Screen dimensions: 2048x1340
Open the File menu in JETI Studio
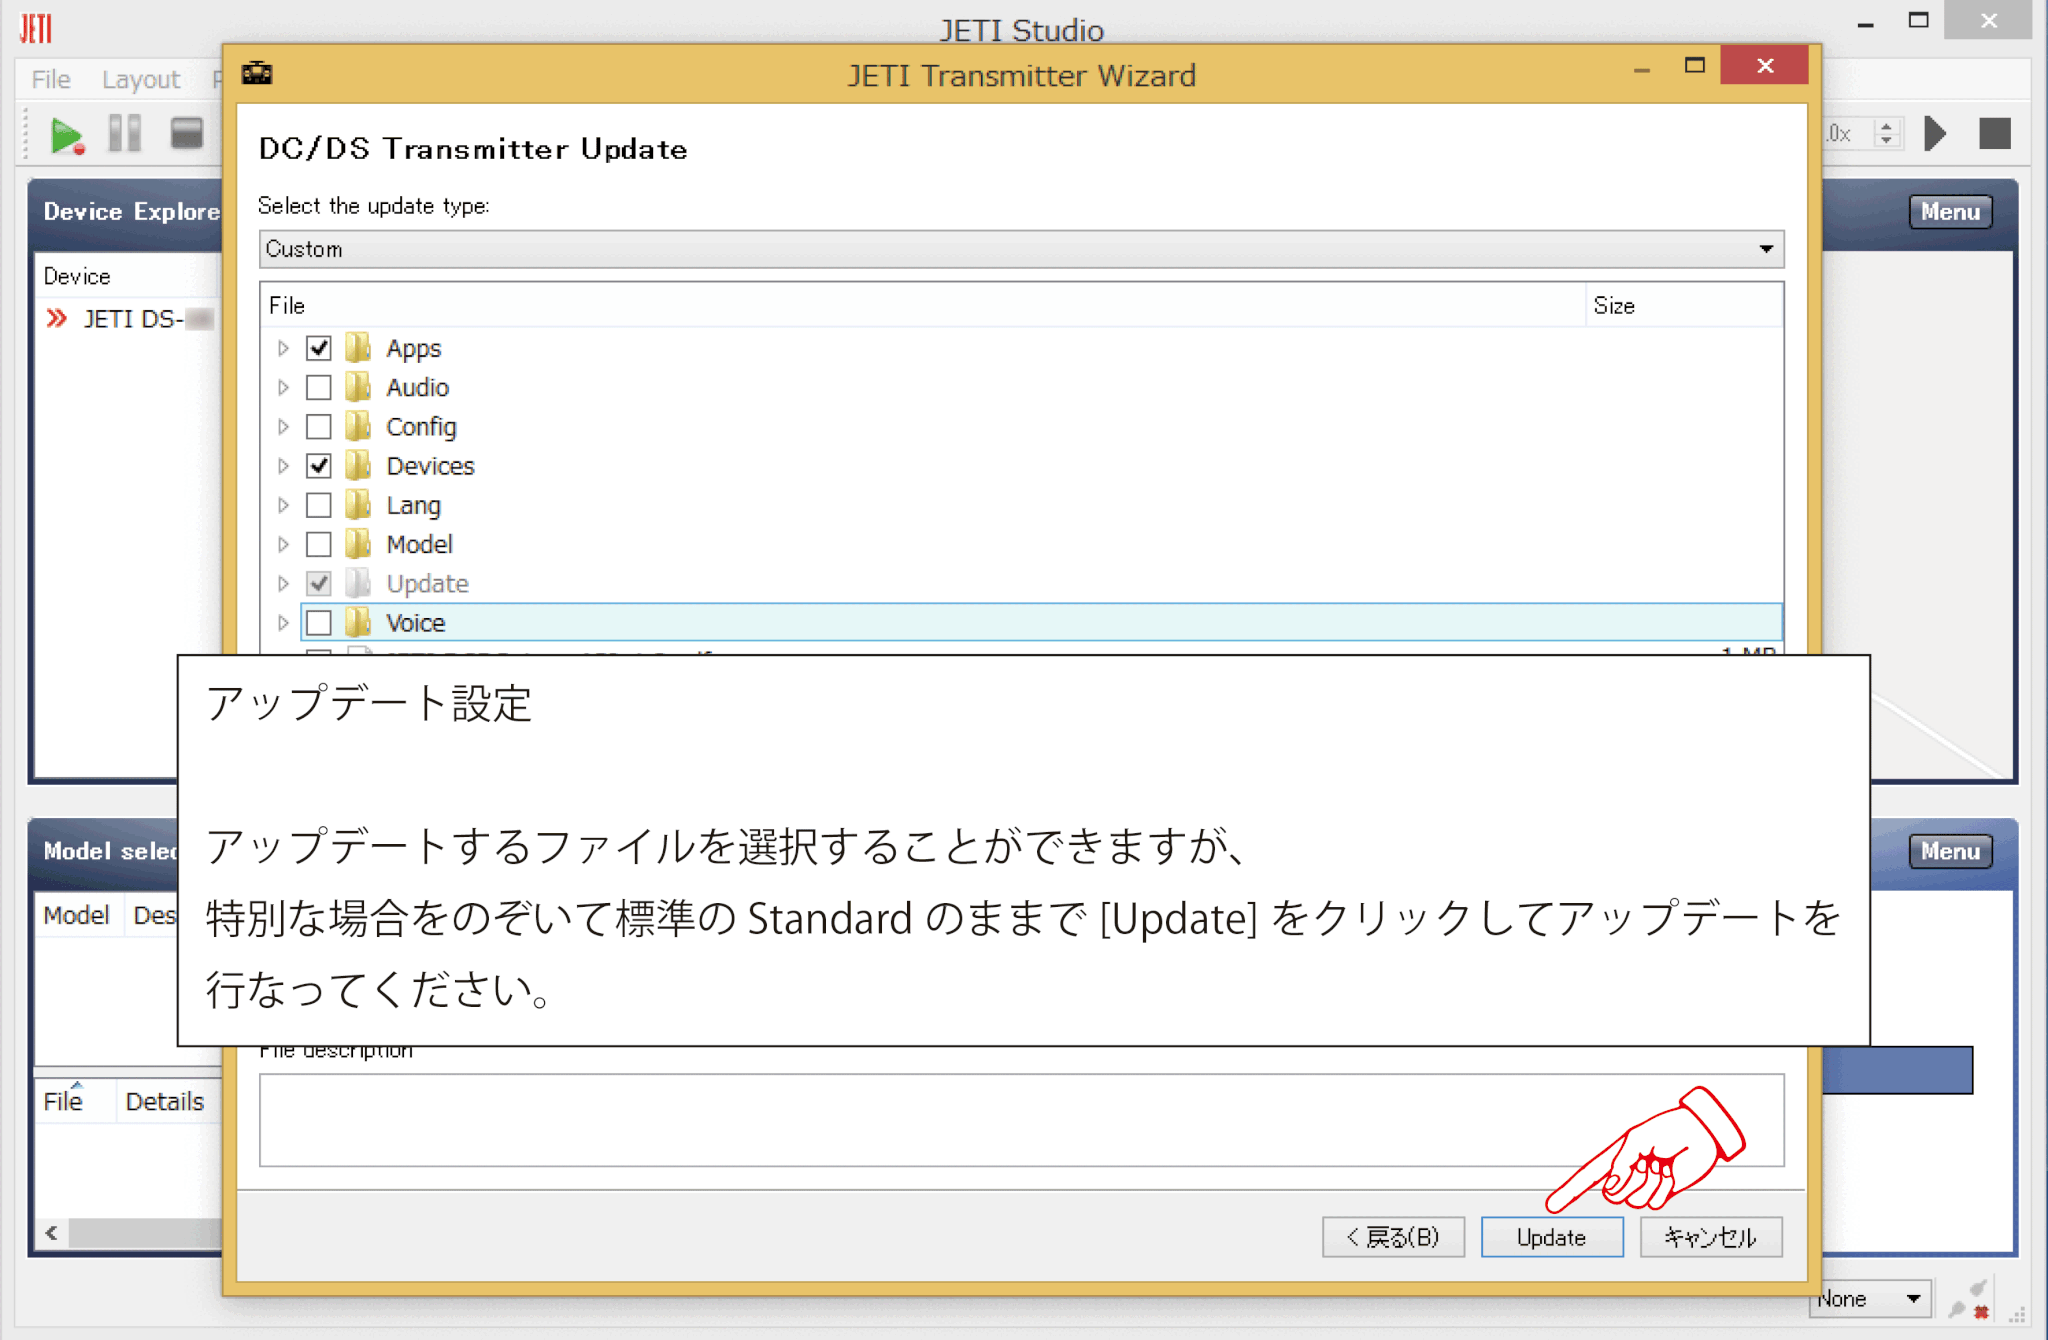51,79
